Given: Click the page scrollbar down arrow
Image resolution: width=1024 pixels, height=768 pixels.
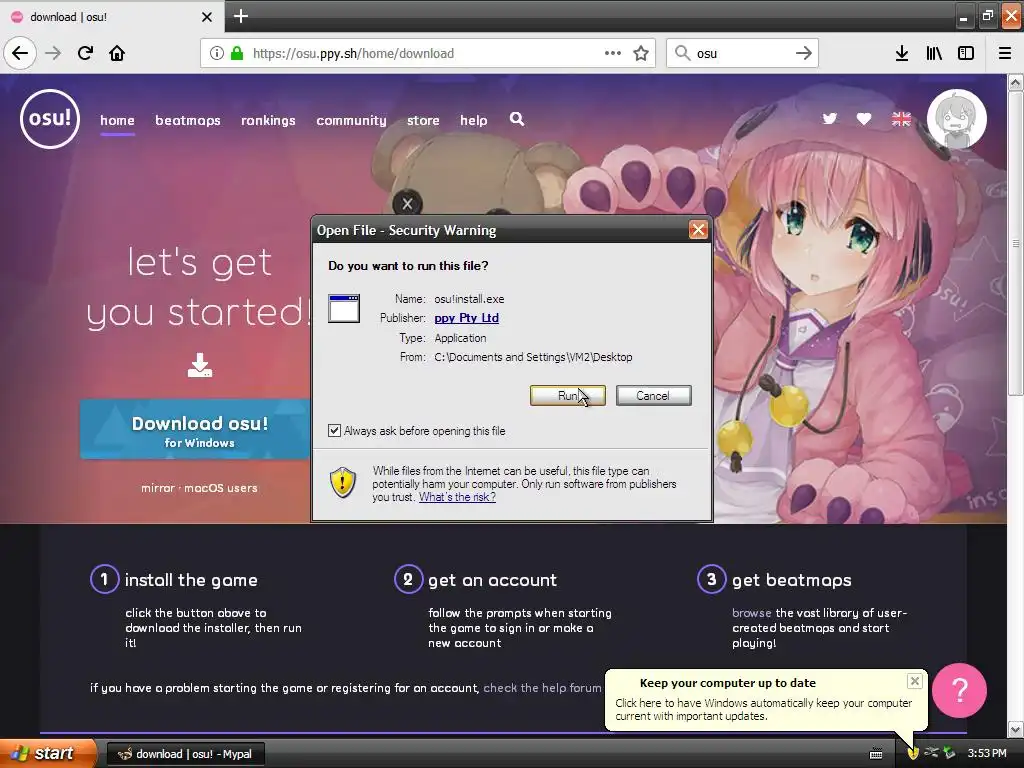Looking at the screenshot, I should coord(1015,729).
